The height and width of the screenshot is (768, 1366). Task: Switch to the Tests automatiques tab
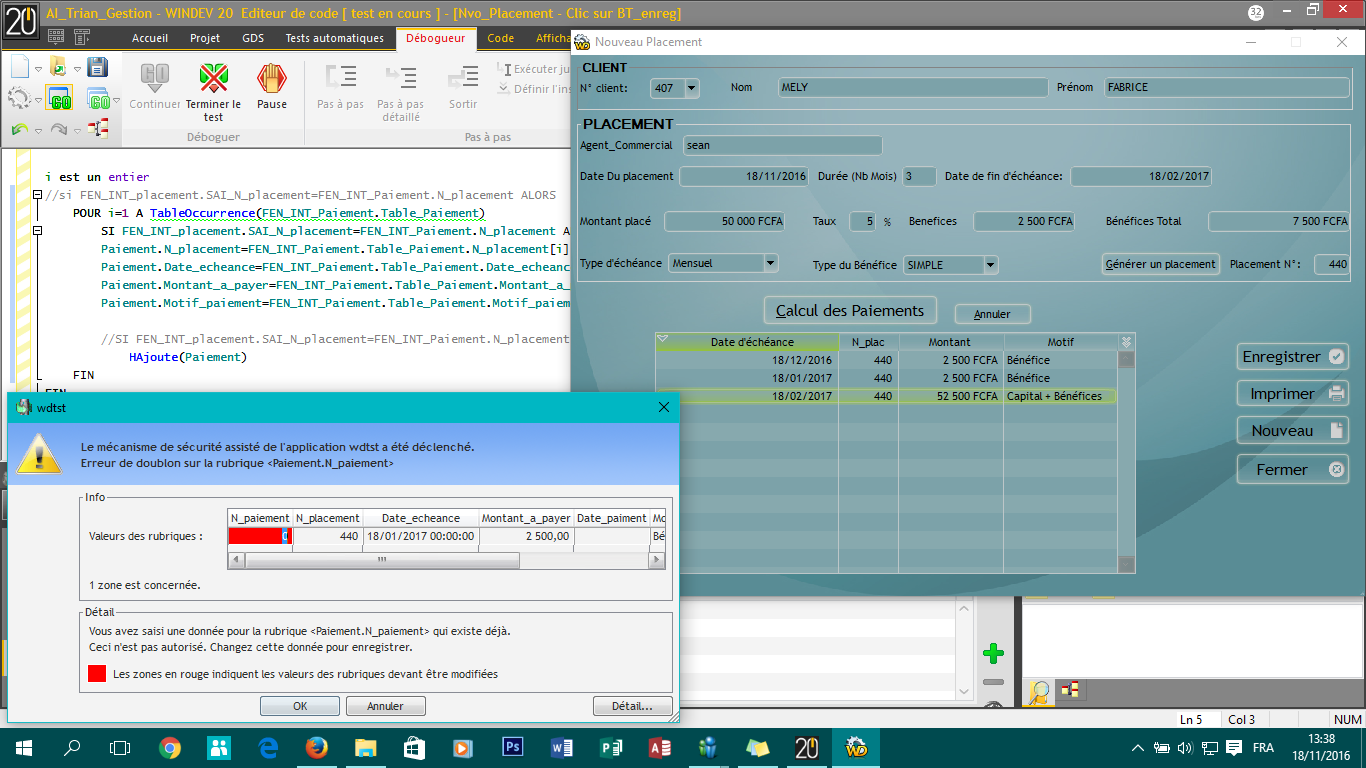coord(334,38)
